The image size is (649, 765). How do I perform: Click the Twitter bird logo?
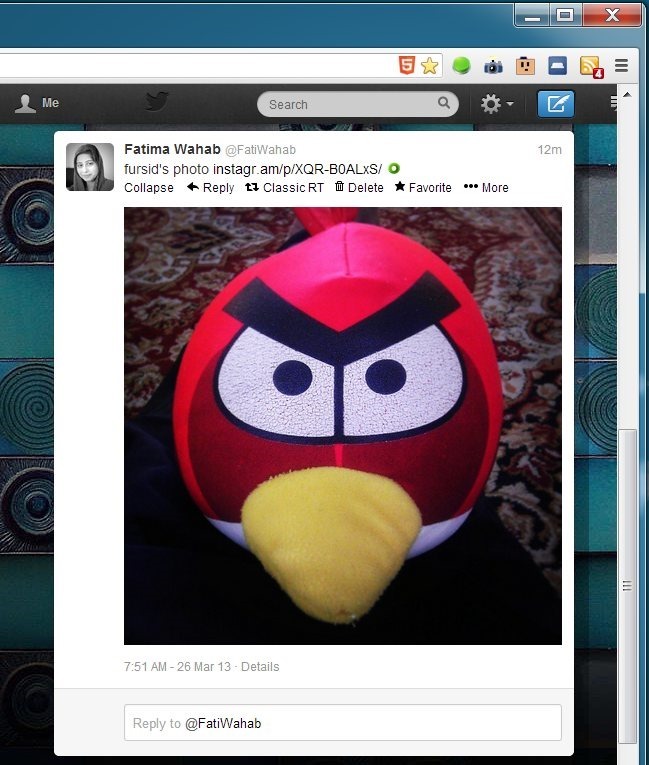(157, 102)
